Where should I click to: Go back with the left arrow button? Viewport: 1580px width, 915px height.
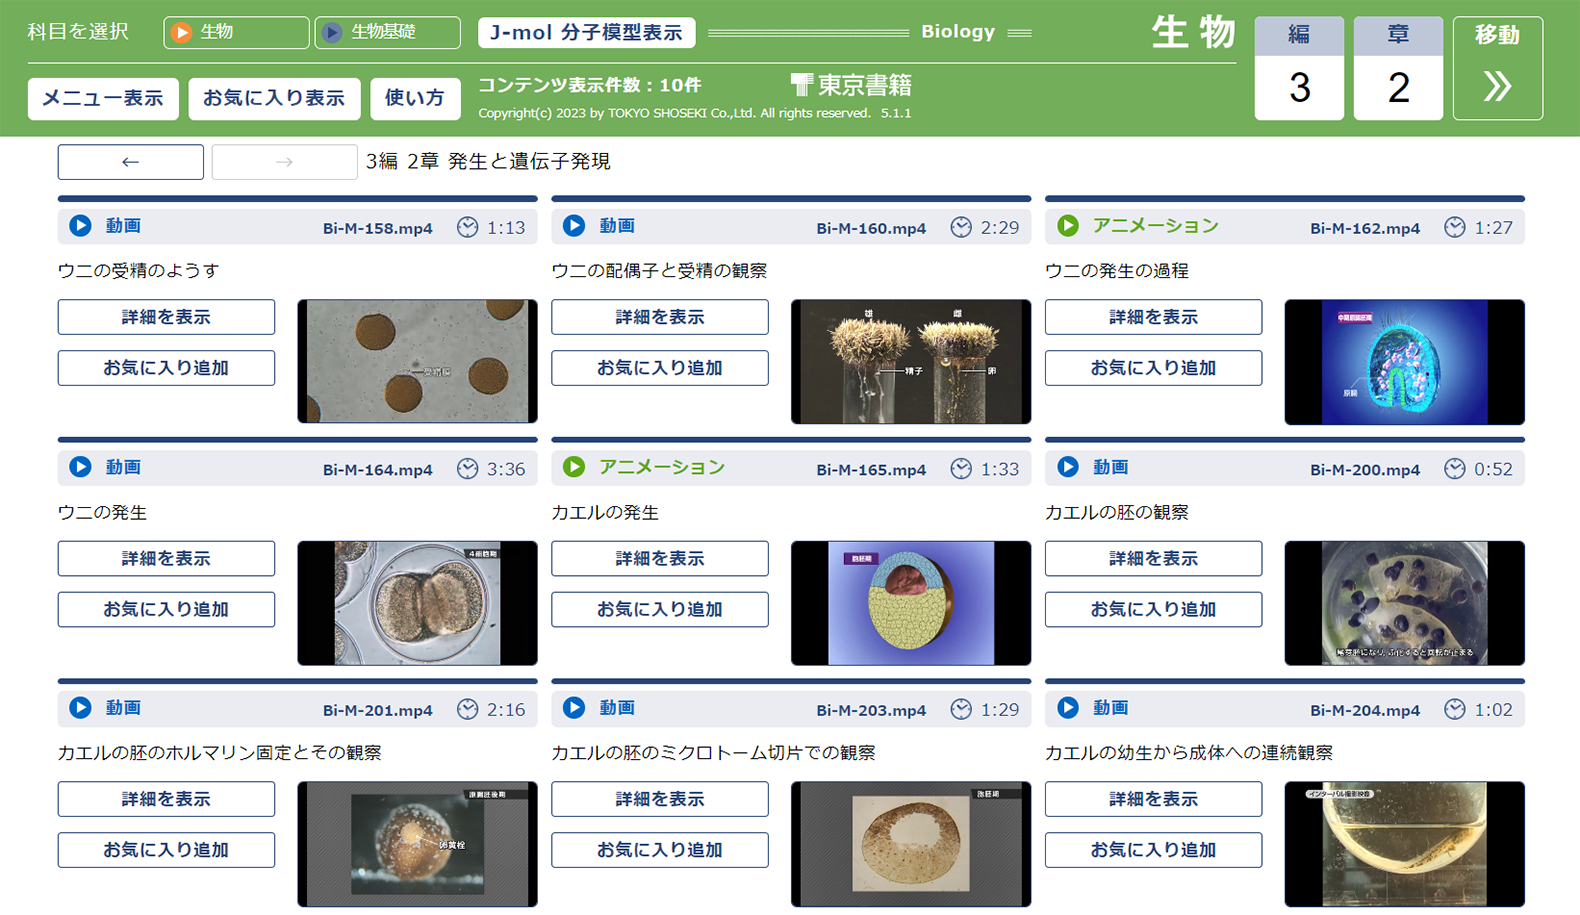(x=131, y=162)
